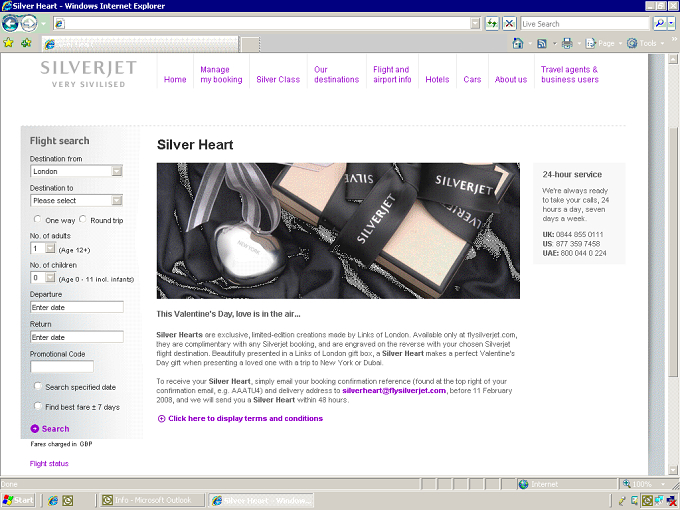Select Find best fare ± 7 days option

pyautogui.click(x=38, y=406)
